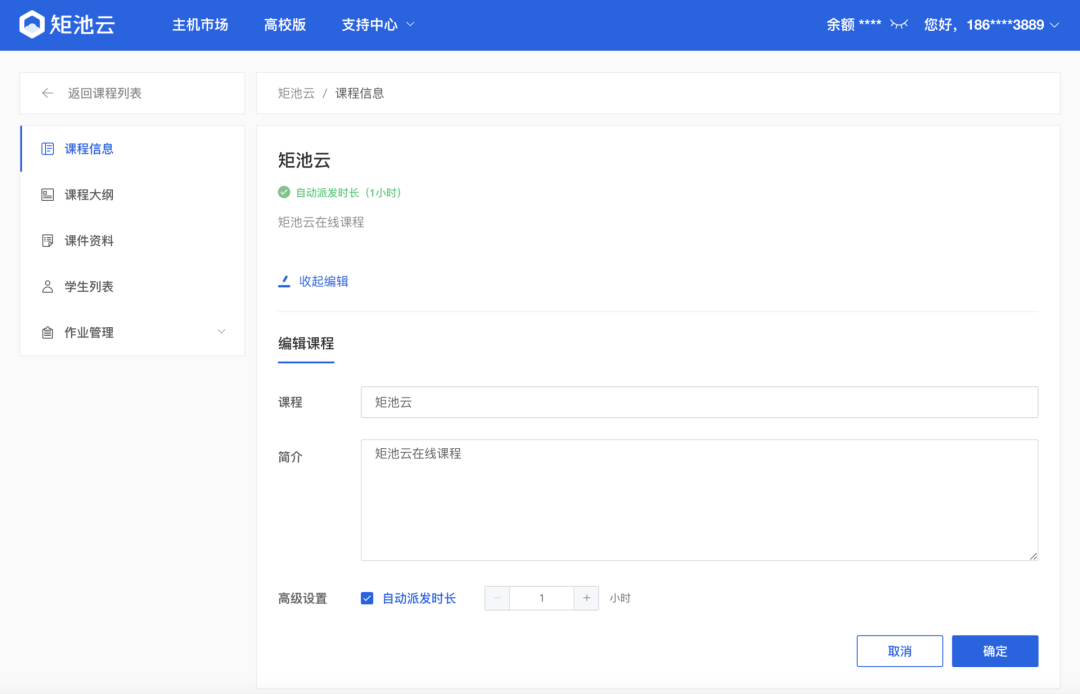Click the 自动派发时长 checkbox label

(x=419, y=598)
